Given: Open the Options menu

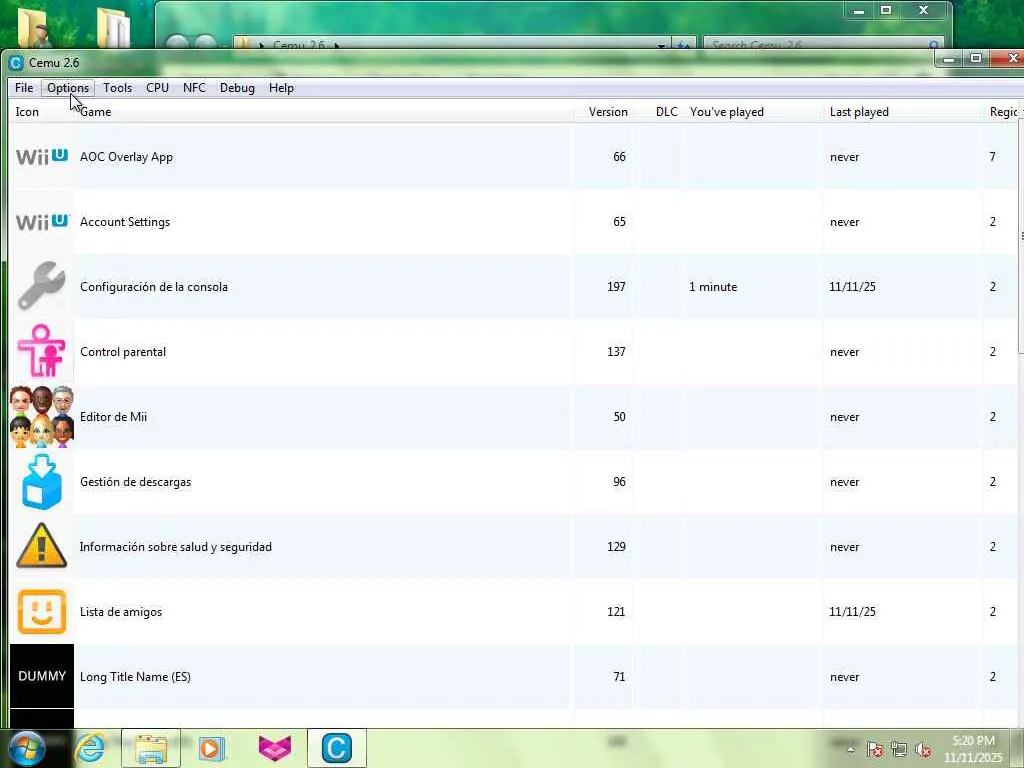Looking at the screenshot, I should point(68,88).
